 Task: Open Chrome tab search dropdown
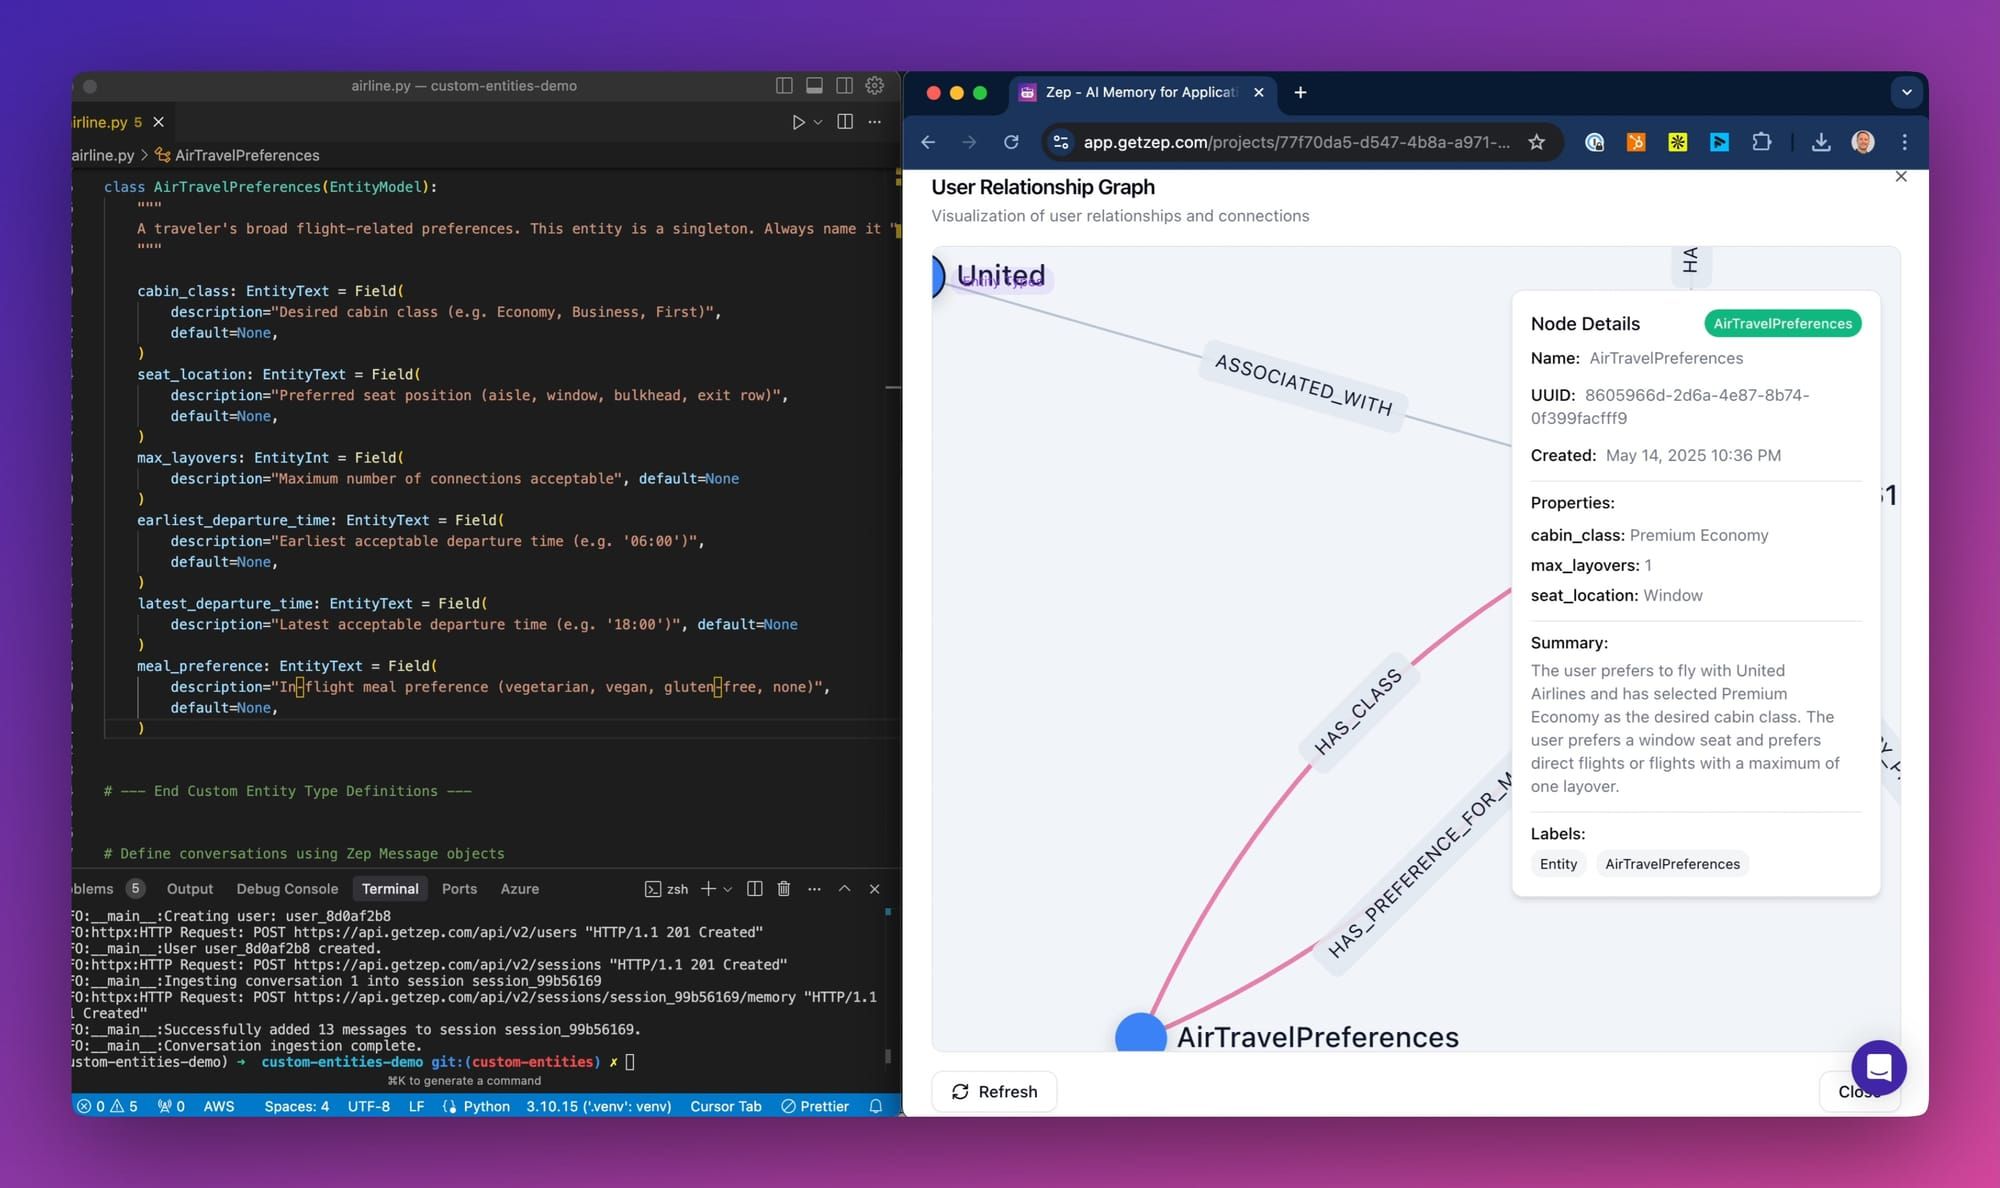1906,92
